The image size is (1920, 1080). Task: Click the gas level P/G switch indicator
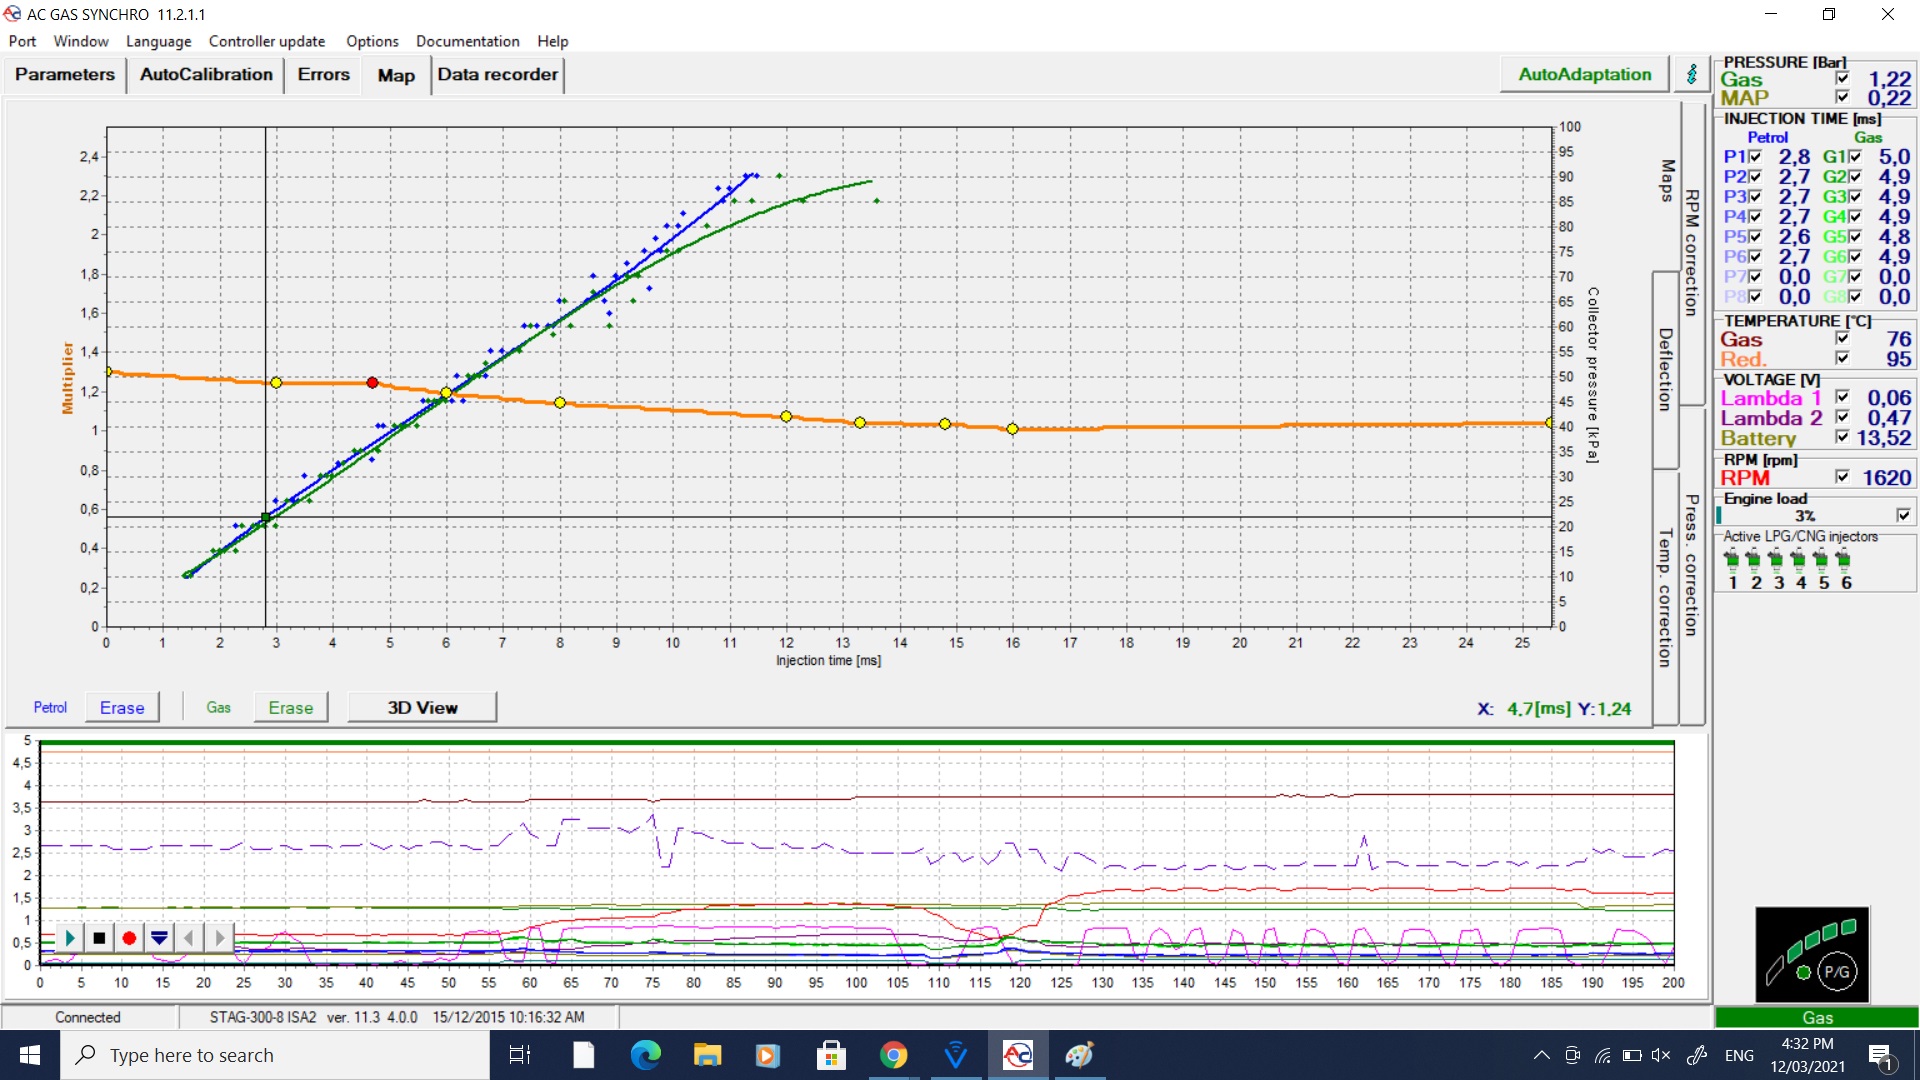point(1811,954)
